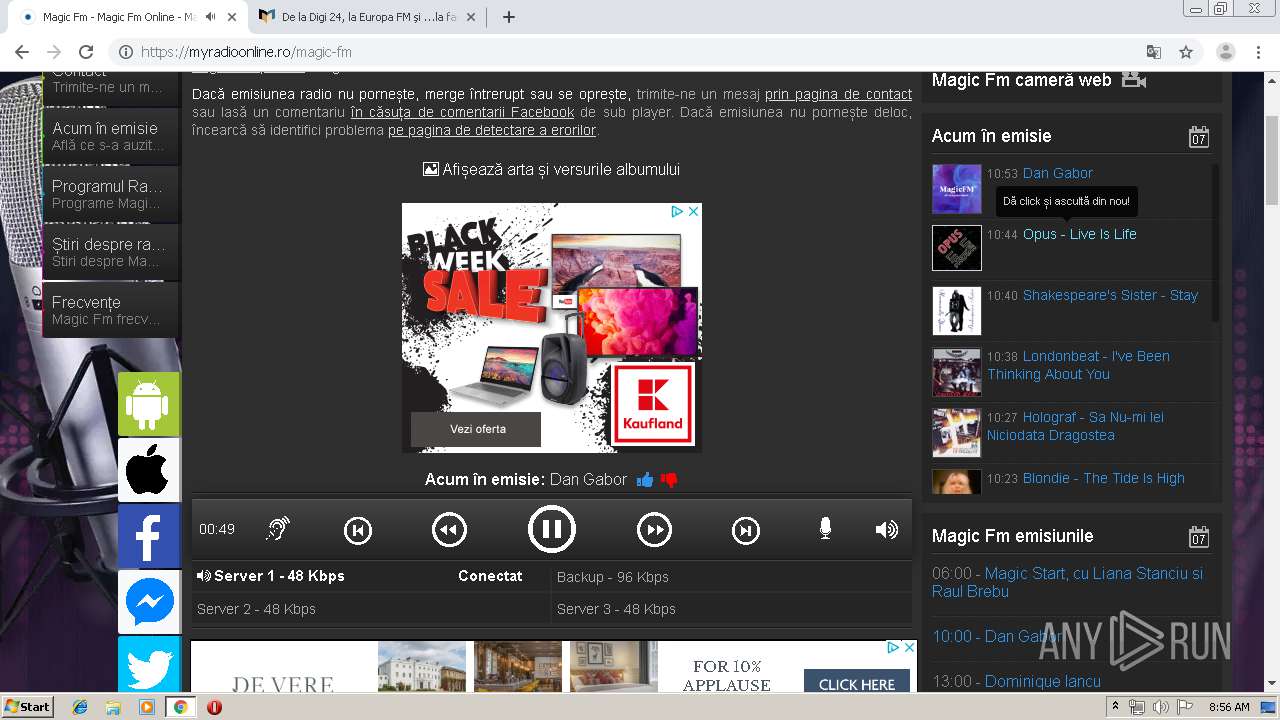
Task: Follow the prin pagina de contact link
Action: point(838,94)
